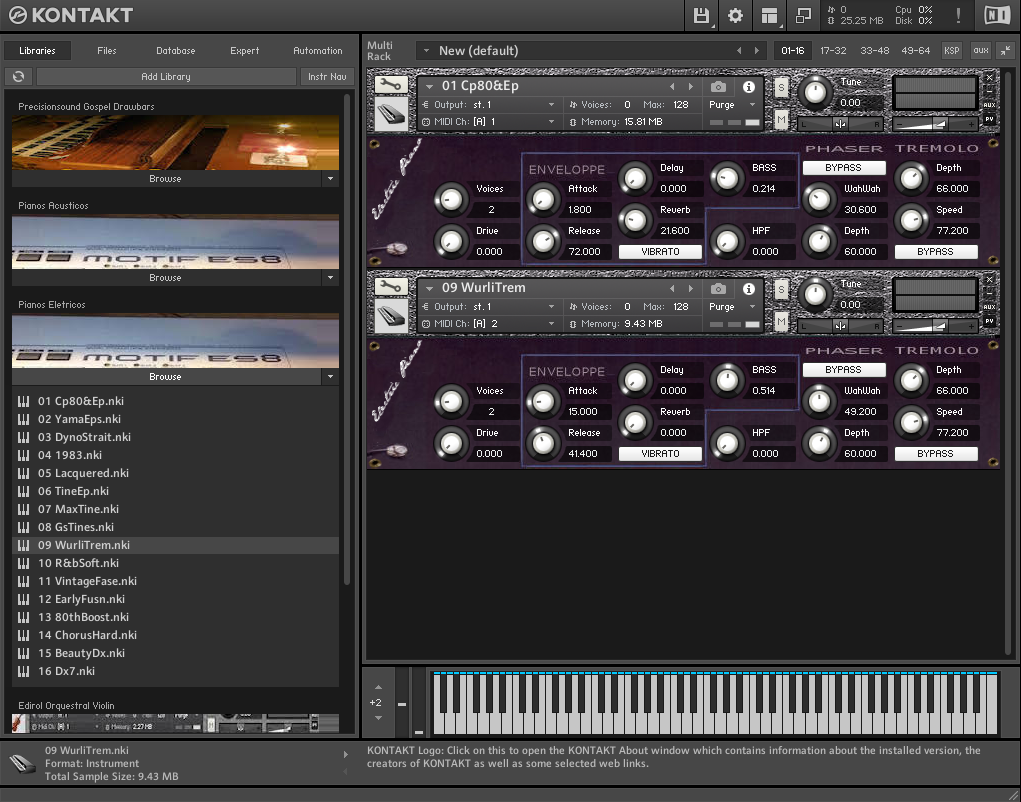The width and height of the screenshot is (1021, 802).
Task: Load next preset of 09 WurliTrem
Action: [x=691, y=288]
